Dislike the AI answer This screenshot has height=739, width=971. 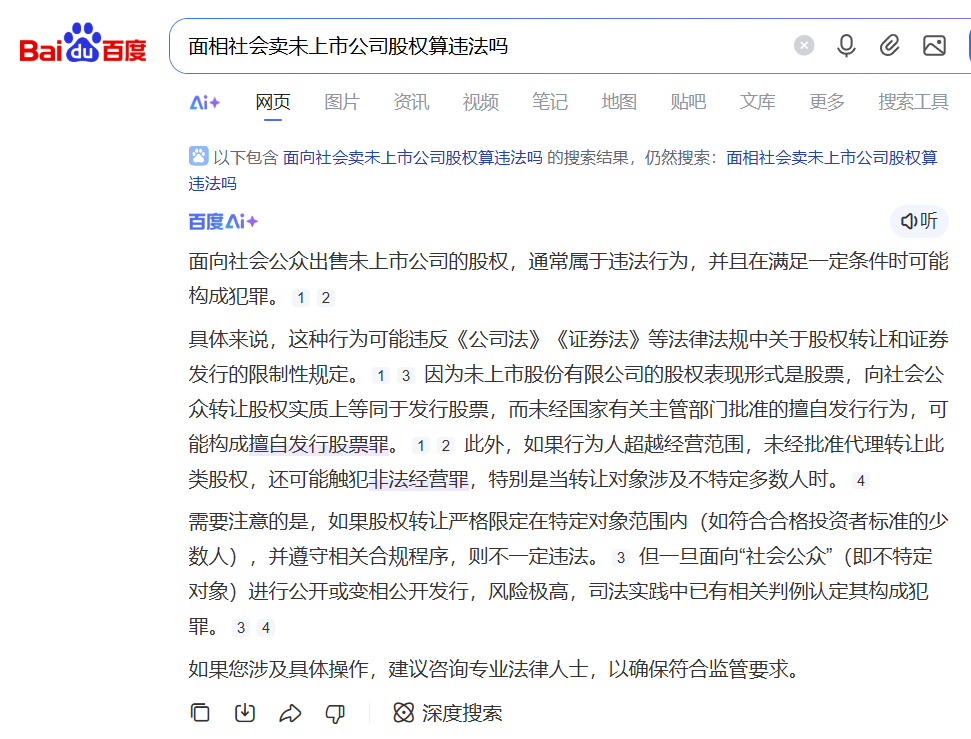335,713
